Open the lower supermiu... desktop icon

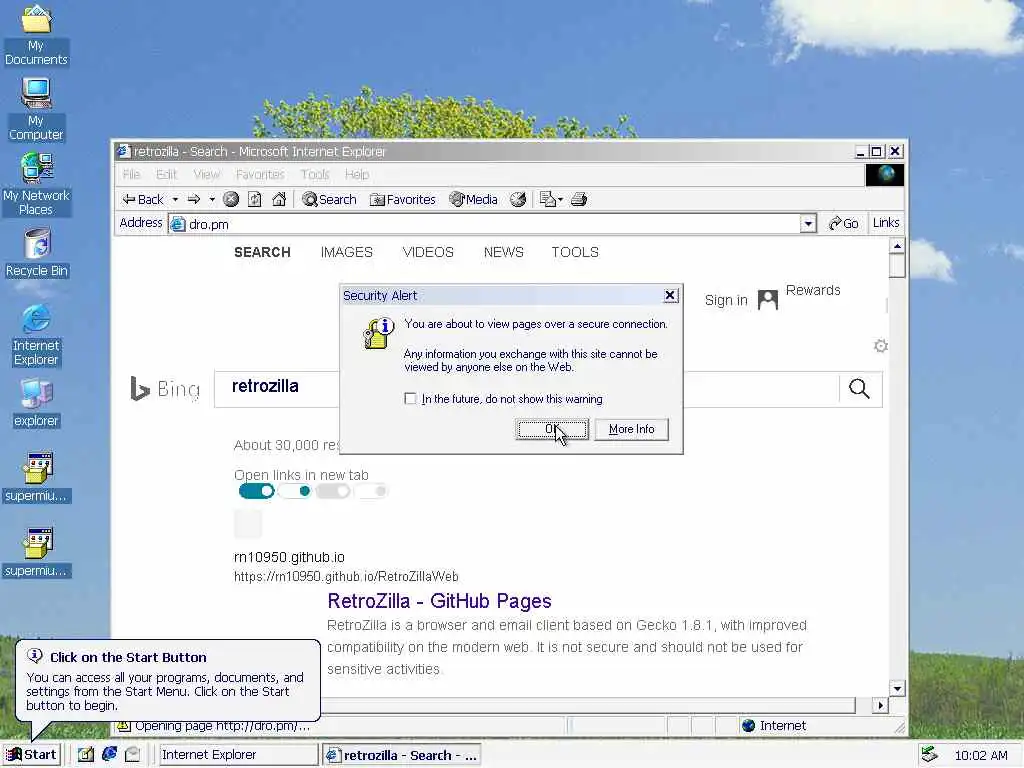pyautogui.click(x=36, y=552)
